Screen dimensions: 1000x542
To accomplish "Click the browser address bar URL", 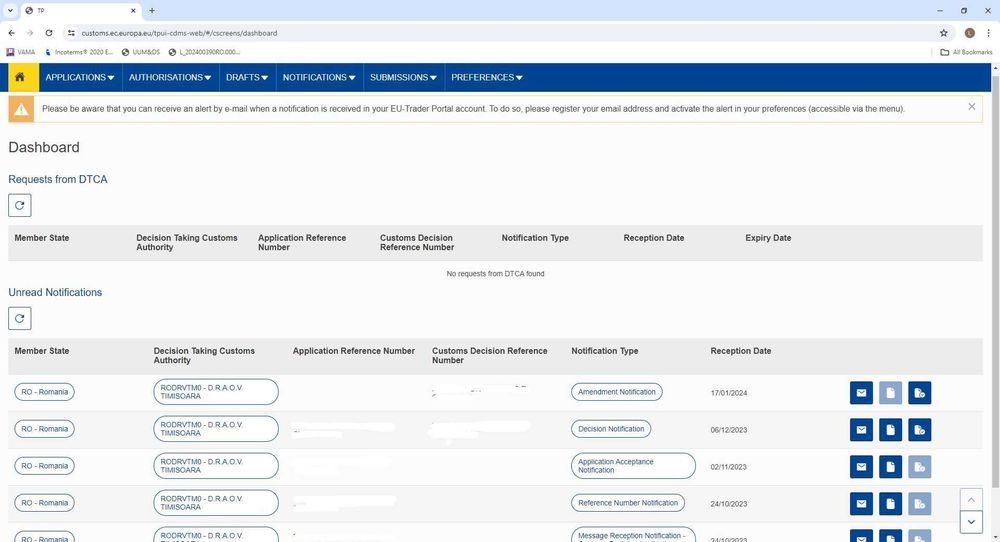I will (179, 33).
